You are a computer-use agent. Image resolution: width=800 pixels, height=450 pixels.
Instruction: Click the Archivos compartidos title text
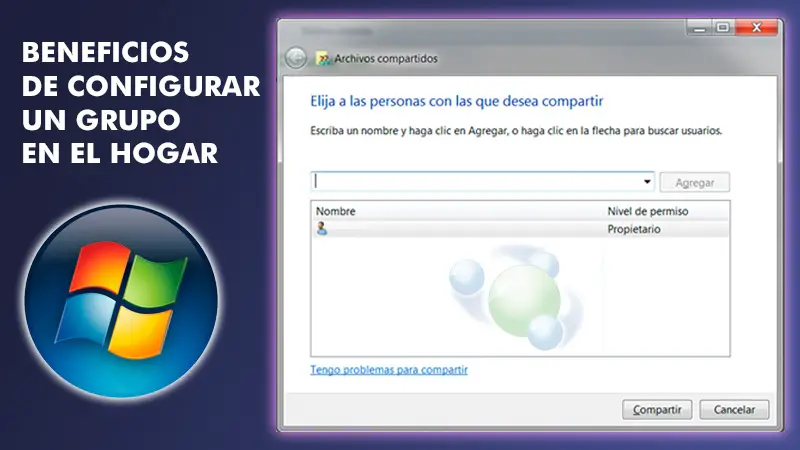coord(386,59)
